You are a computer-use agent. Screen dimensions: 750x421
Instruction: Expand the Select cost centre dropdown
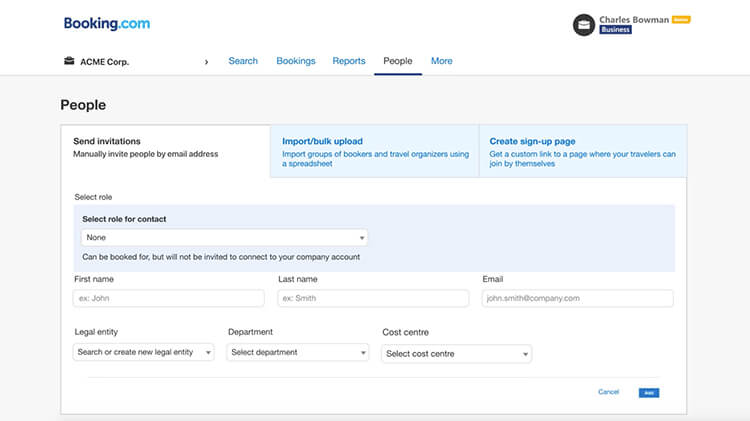456,353
